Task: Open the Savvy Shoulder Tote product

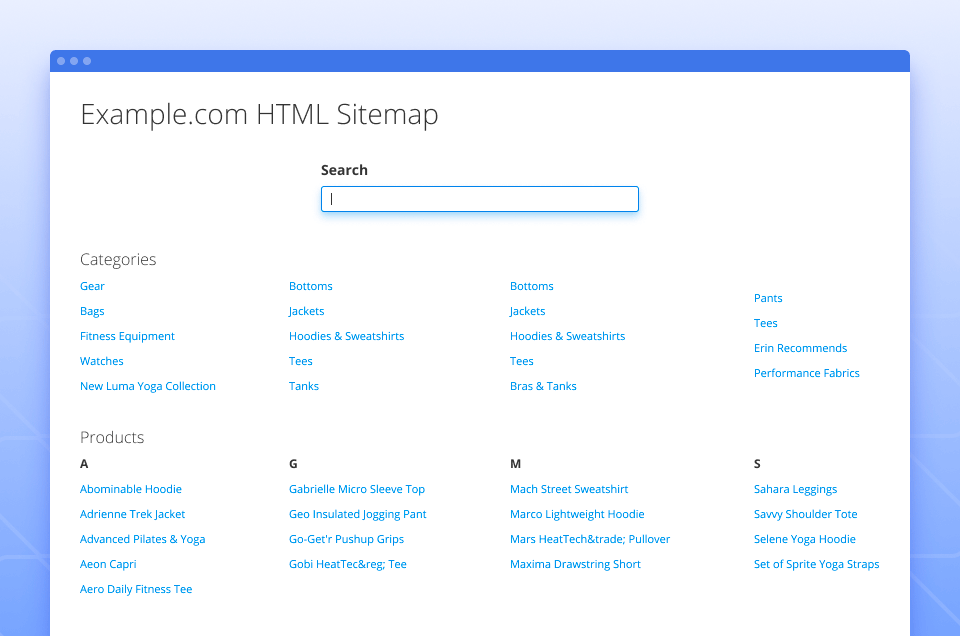Action: pos(806,514)
